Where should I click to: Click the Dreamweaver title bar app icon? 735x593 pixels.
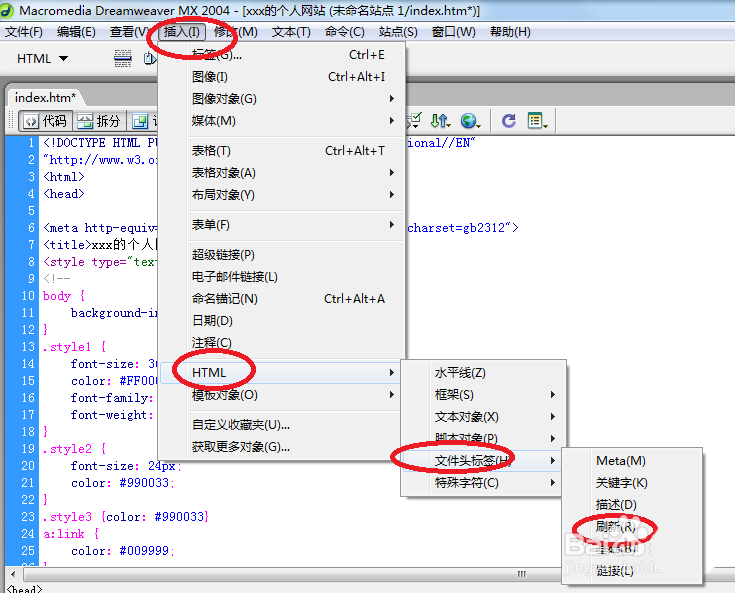[x=8, y=10]
